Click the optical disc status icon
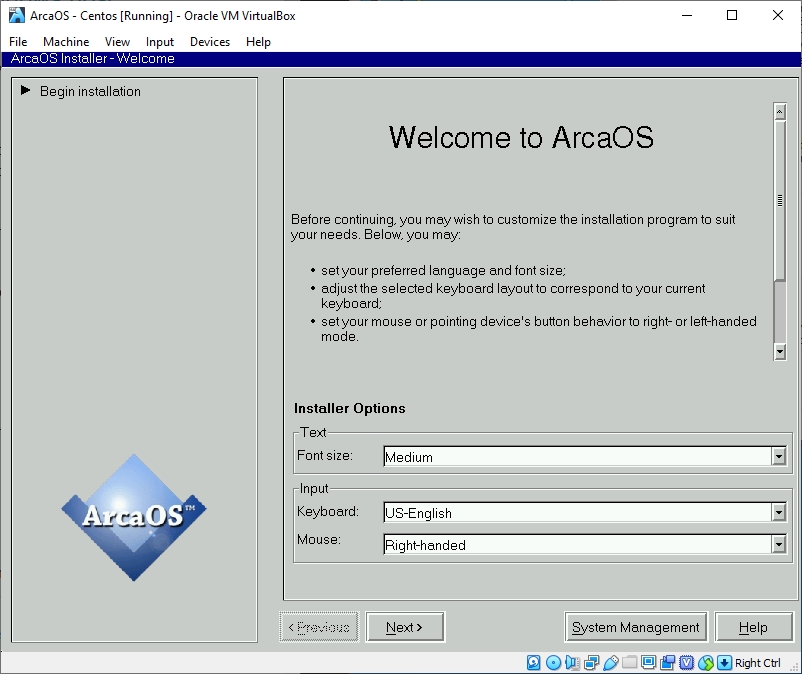The width and height of the screenshot is (802, 674). tap(553, 663)
